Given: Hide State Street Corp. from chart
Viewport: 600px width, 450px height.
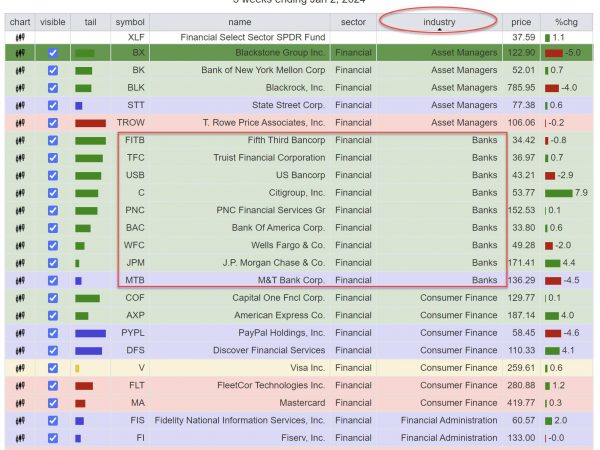Looking at the screenshot, I should [x=53, y=105].
